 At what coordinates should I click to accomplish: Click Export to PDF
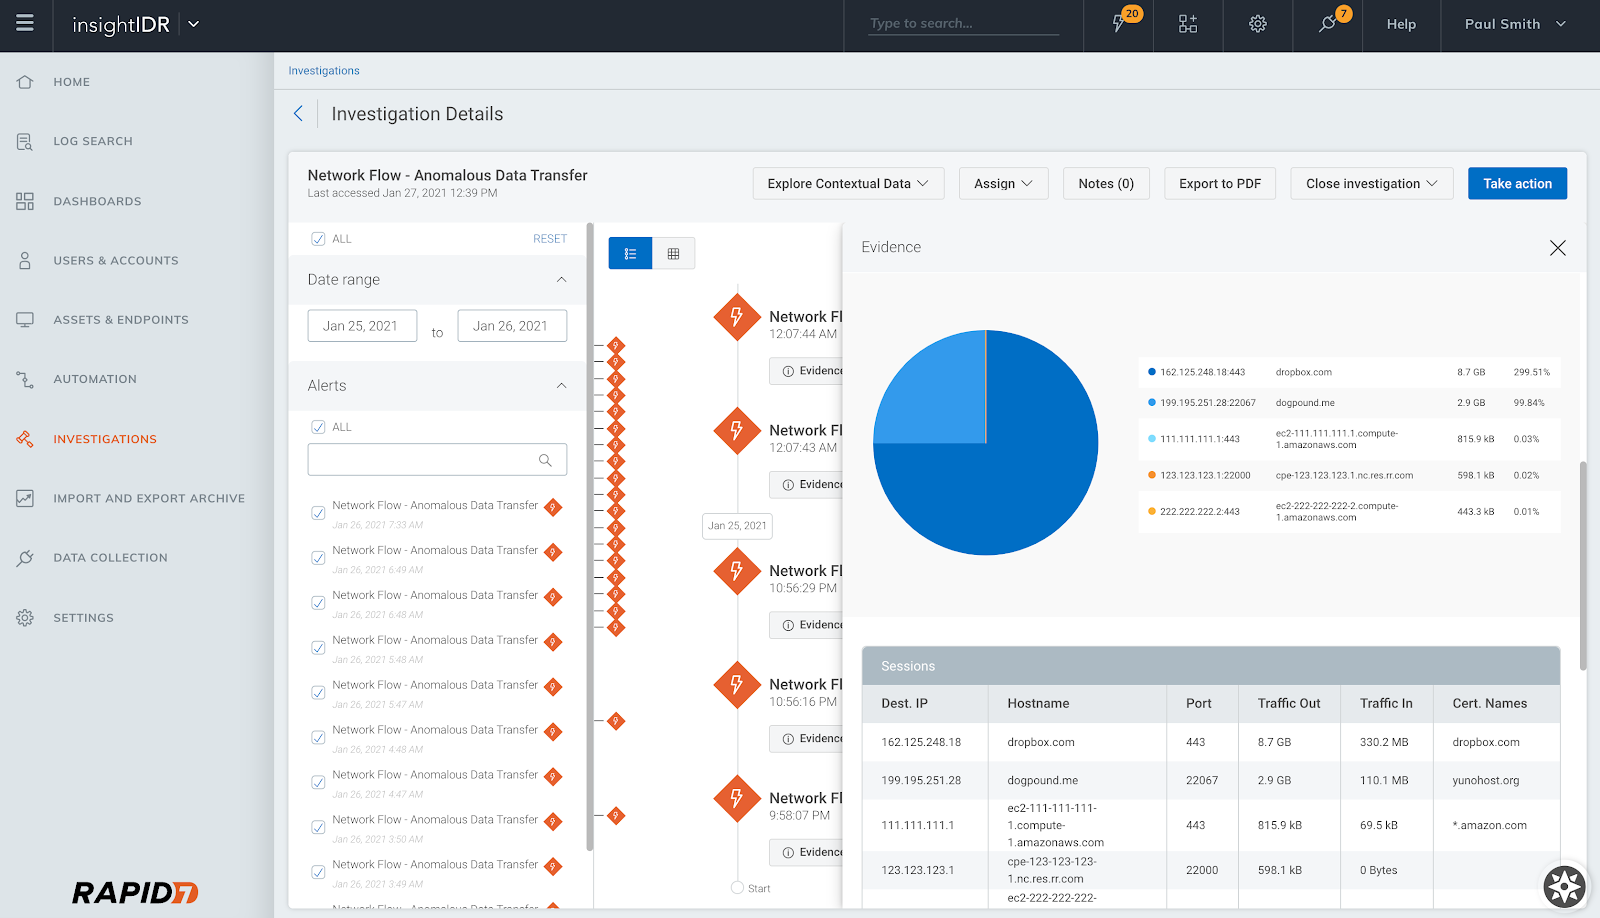point(1219,184)
